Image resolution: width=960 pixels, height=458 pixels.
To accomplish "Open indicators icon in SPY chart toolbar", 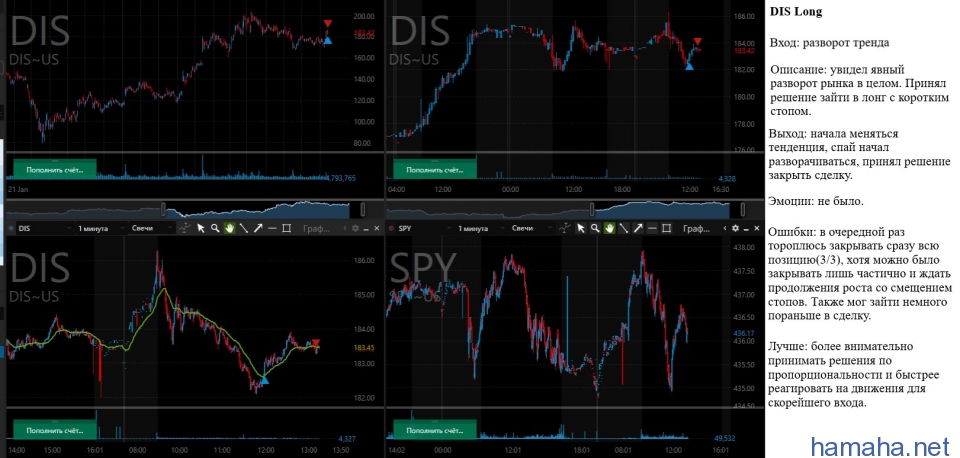I will [566, 228].
